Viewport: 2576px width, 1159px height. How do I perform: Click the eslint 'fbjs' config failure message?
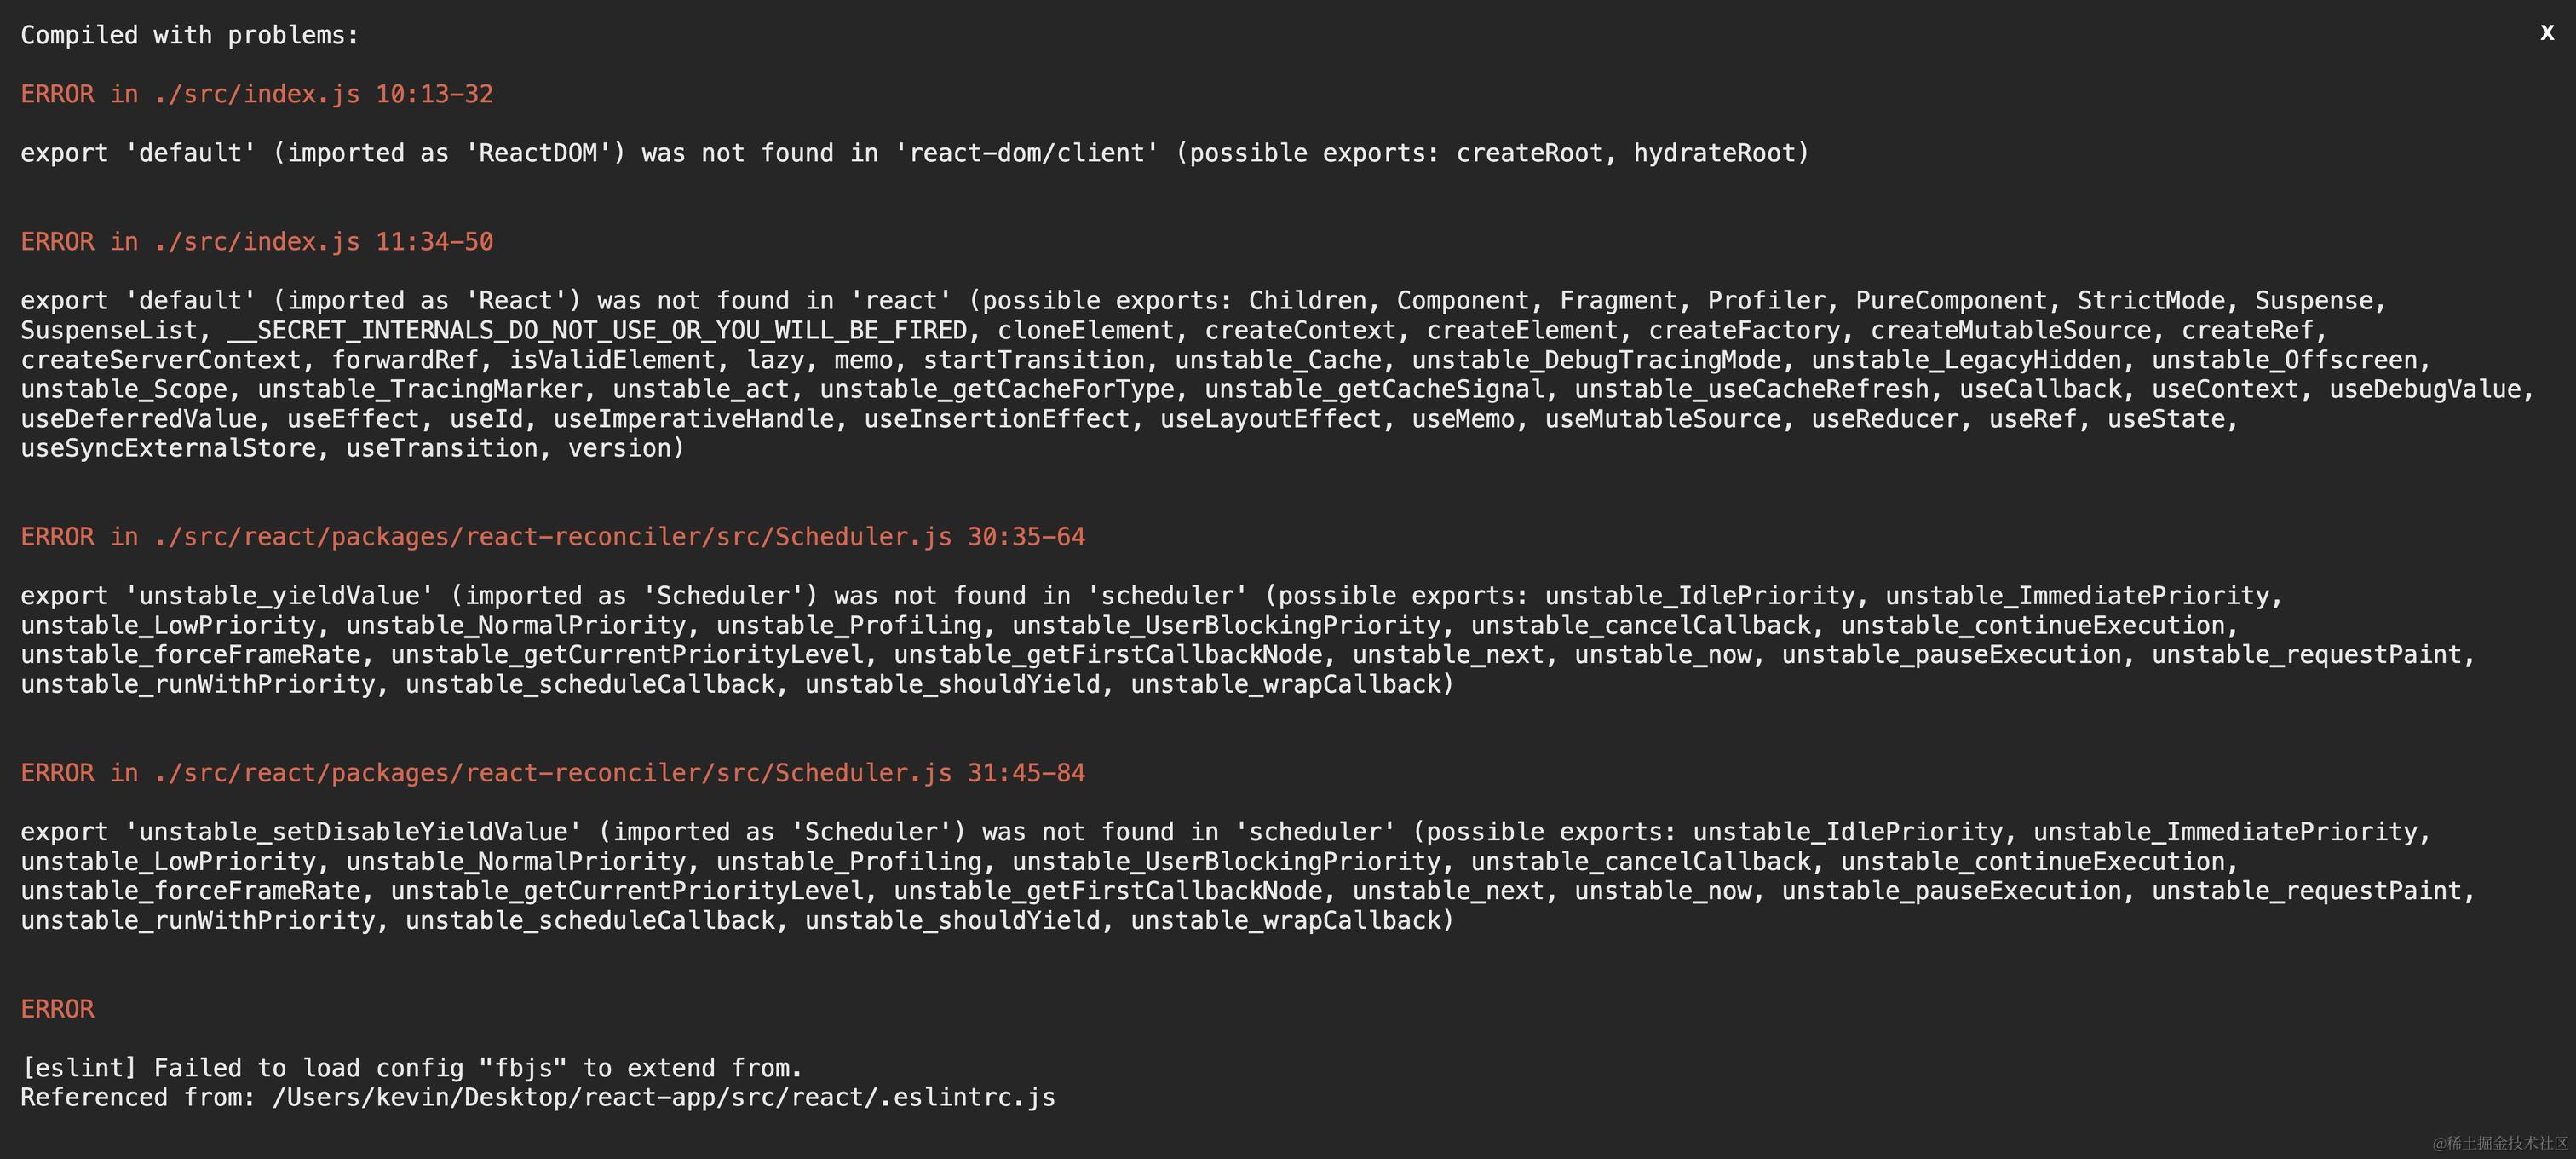point(412,1068)
